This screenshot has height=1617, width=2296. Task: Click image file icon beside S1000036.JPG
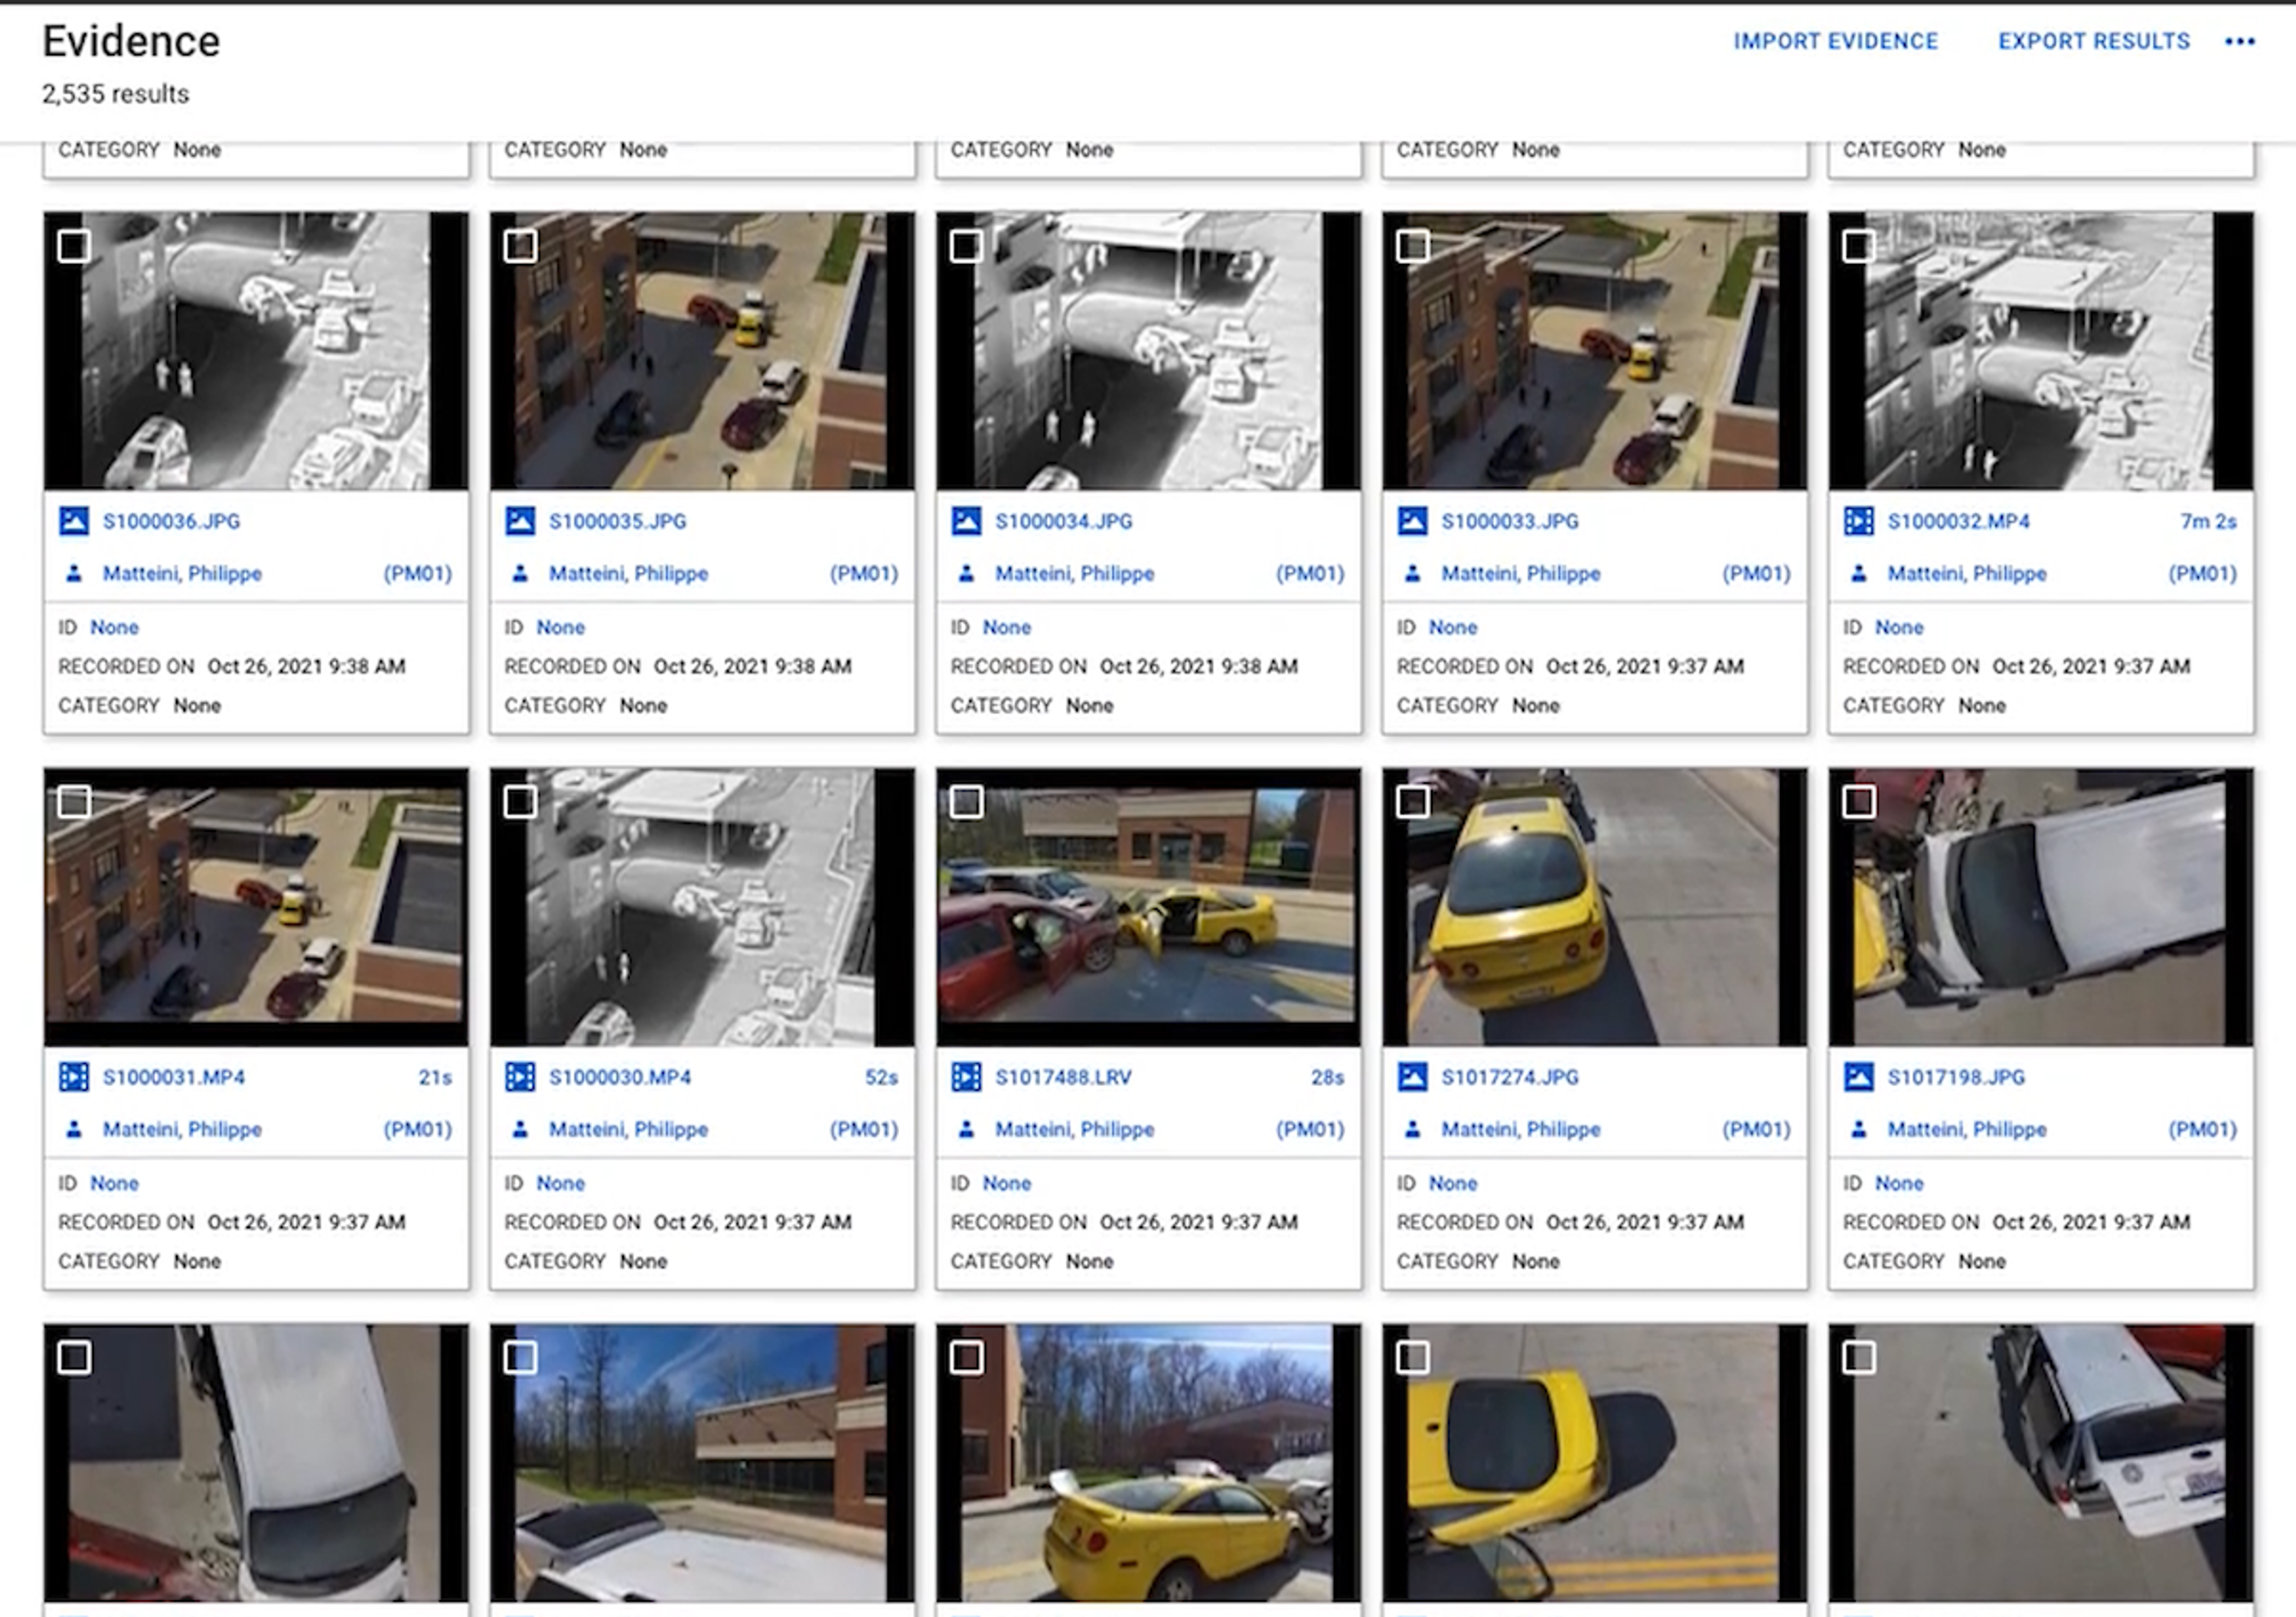click(74, 521)
